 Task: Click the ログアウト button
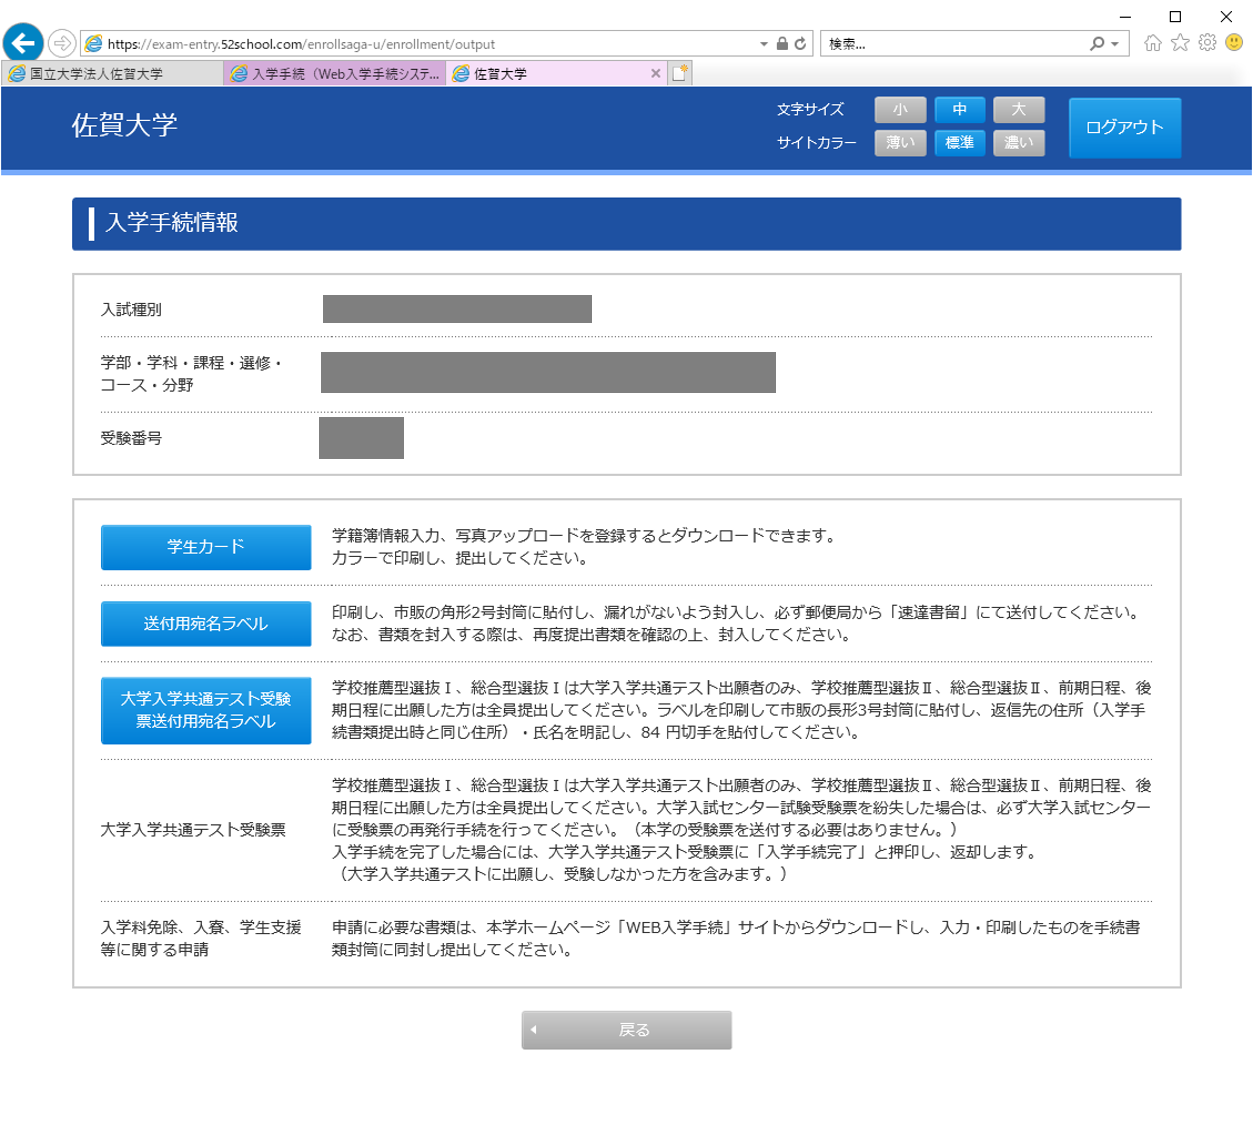tap(1124, 127)
